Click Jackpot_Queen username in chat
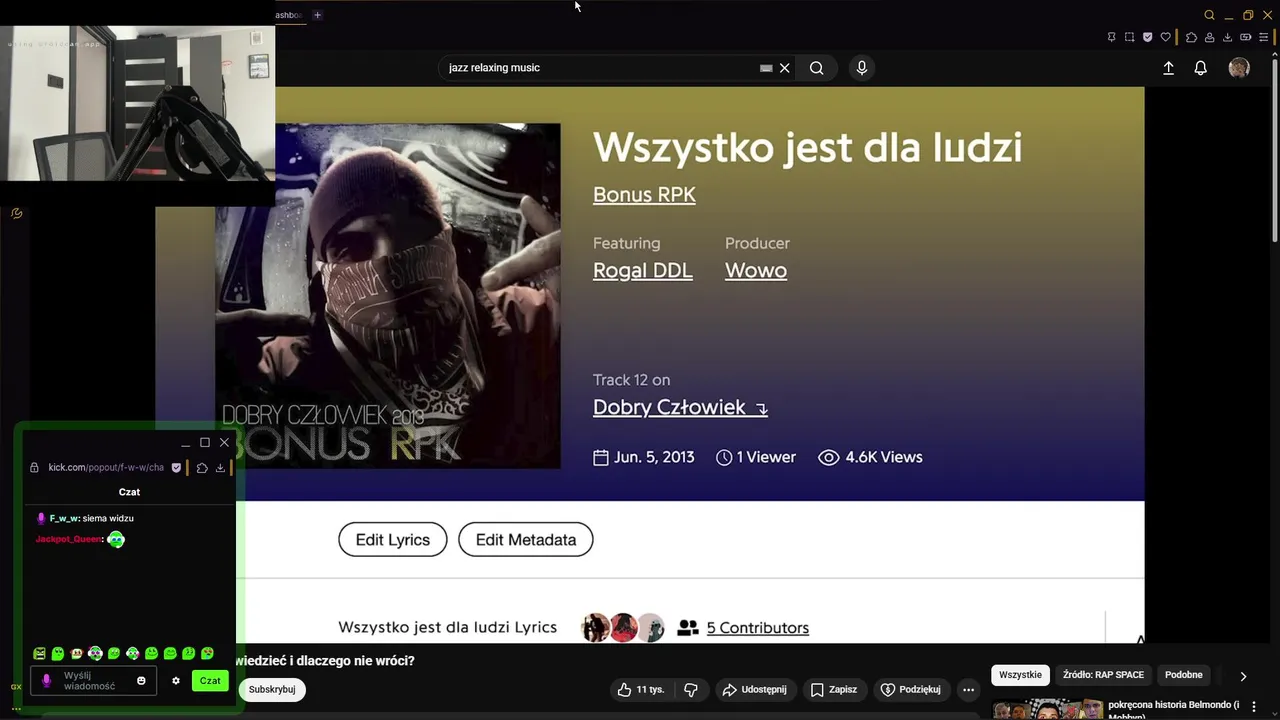The height and width of the screenshot is (720, 1280). coord(68,539)
